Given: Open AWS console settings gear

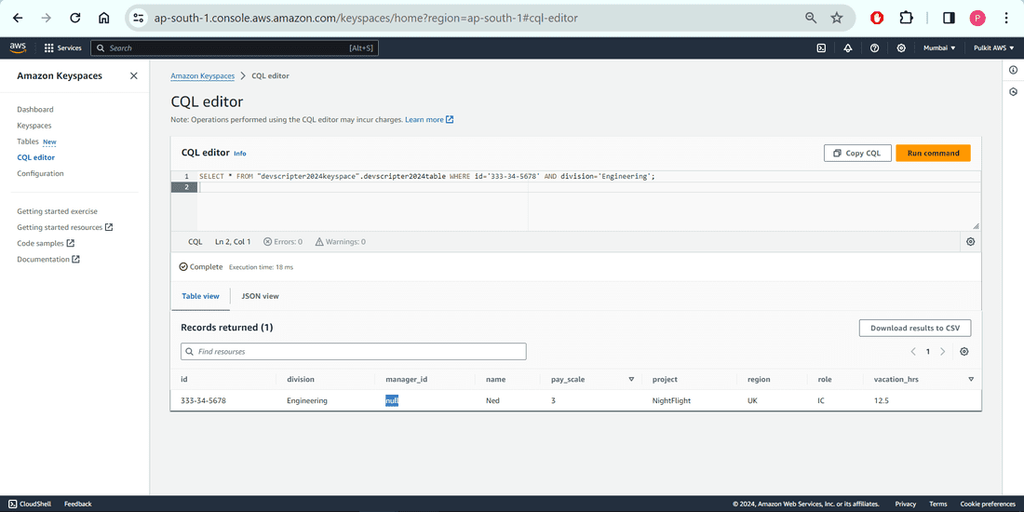Looking at the screenshot, I should [901, 48].
